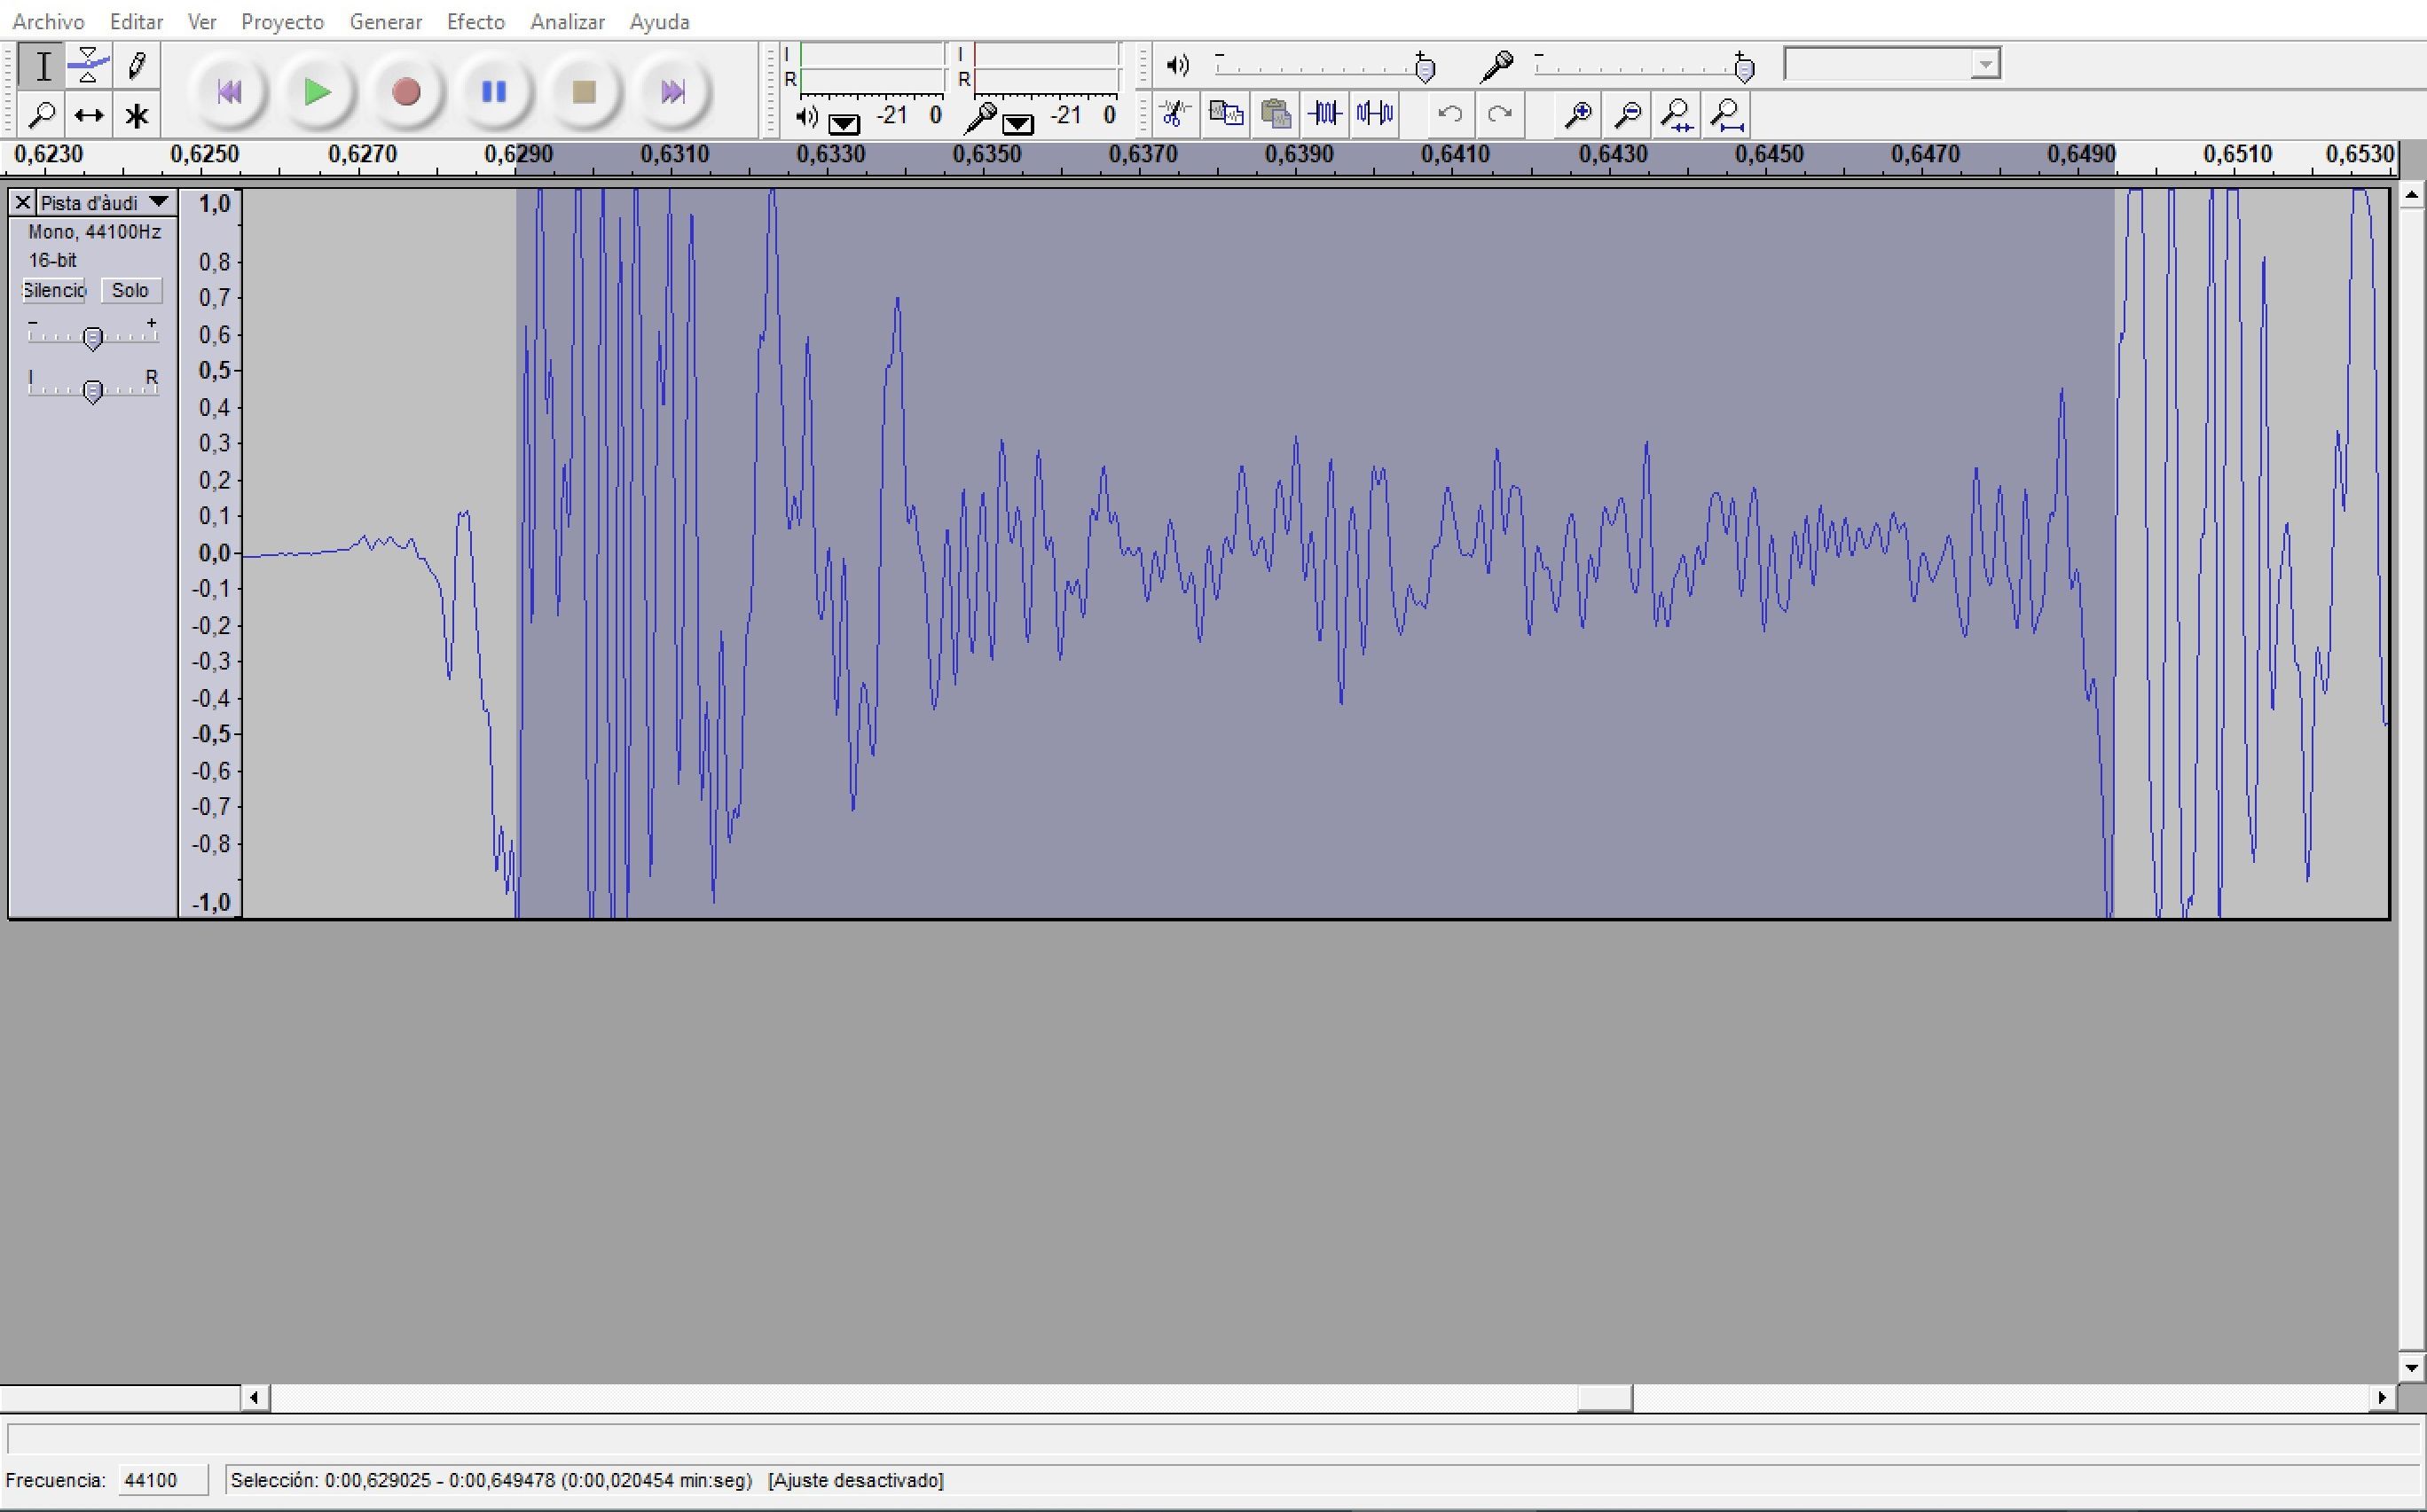Choose the Multi-tool asterisk icon
Image resolution: width=2427 pixels, height=1512 pixels.
137,116
